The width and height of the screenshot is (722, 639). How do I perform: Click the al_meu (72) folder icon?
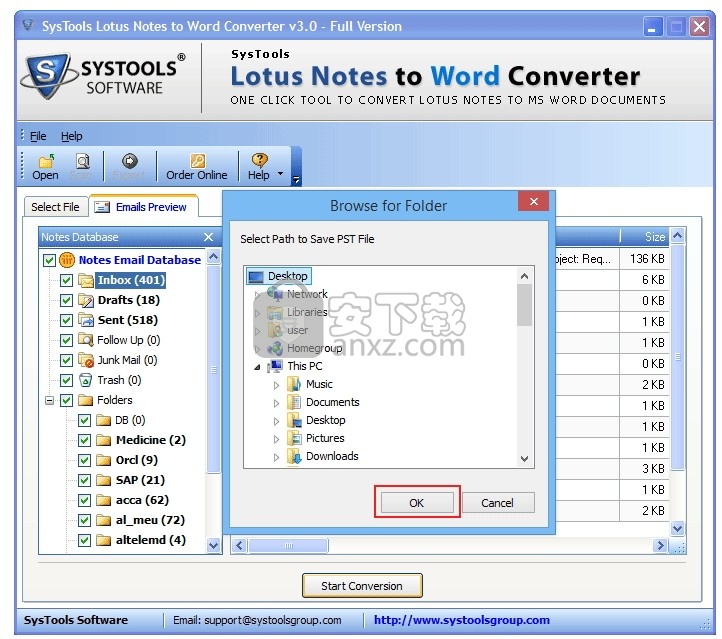[104, 520]
